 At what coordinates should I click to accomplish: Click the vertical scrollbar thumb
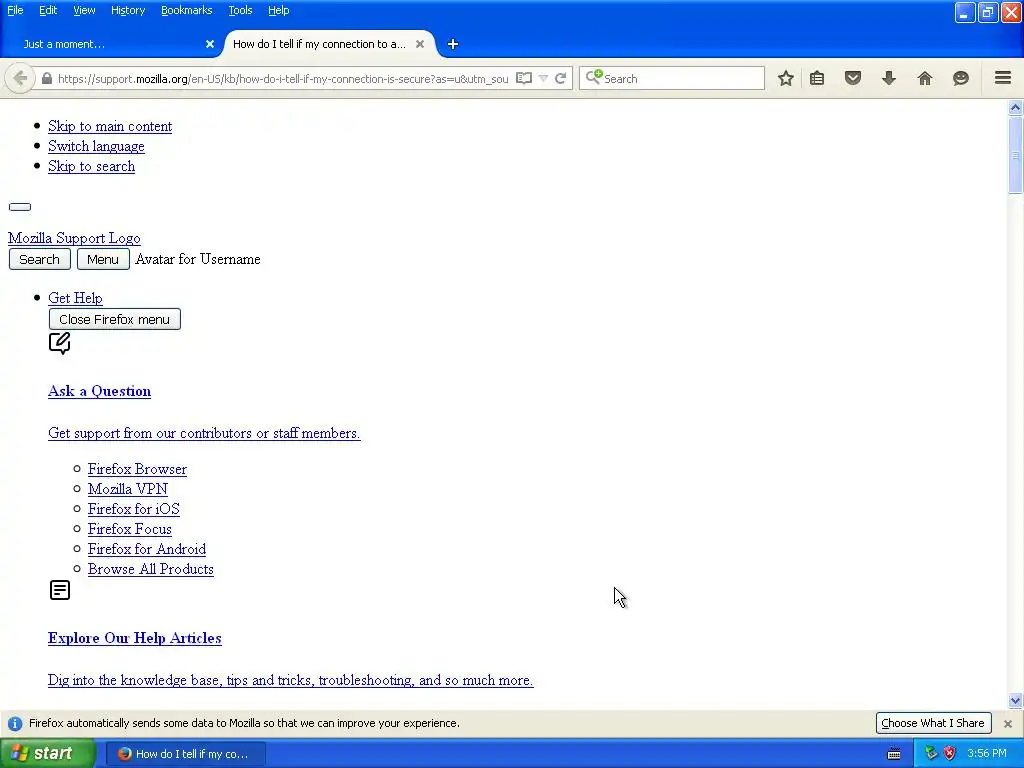coord(1015,155)
